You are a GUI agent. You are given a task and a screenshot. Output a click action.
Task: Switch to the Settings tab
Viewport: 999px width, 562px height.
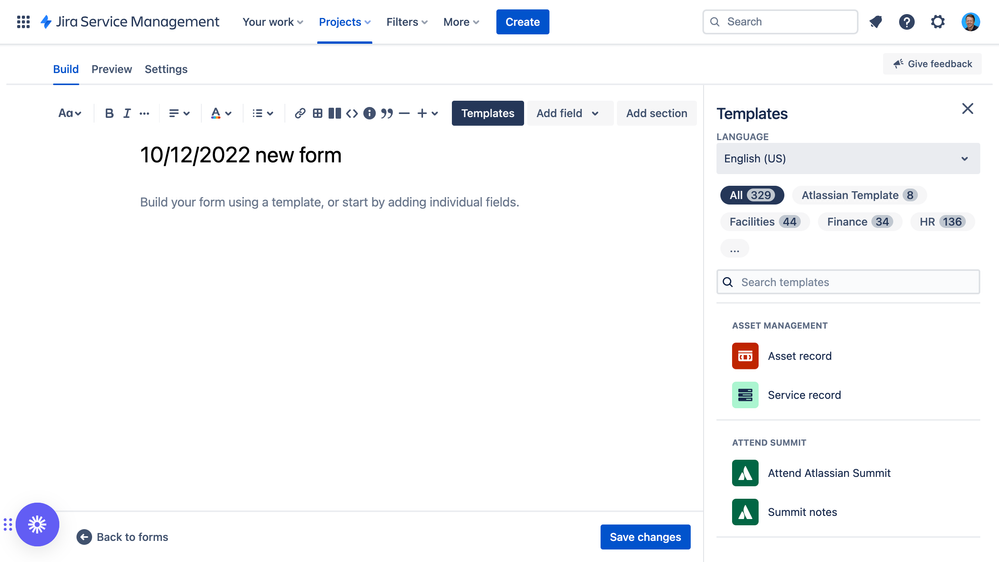tap(166, 69)
